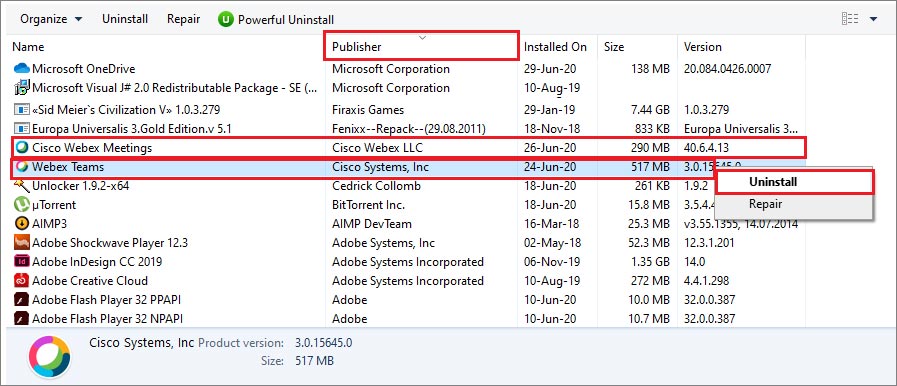
Task: Click the Webex Teams row icon
Action: pyautogui.click(x=22, y=167)
